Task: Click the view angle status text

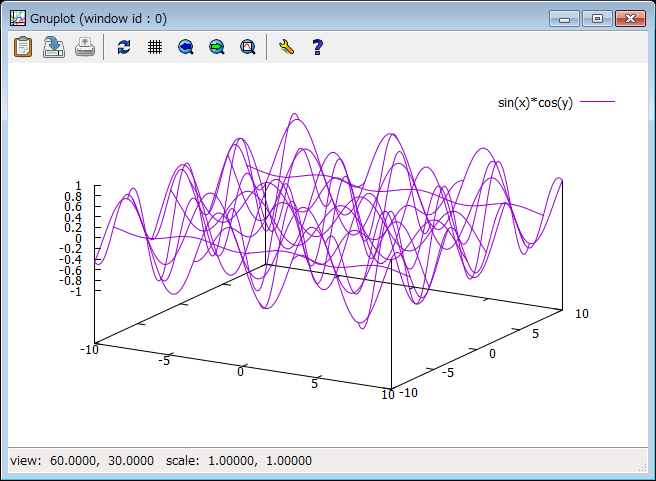Action: (81, 461)
